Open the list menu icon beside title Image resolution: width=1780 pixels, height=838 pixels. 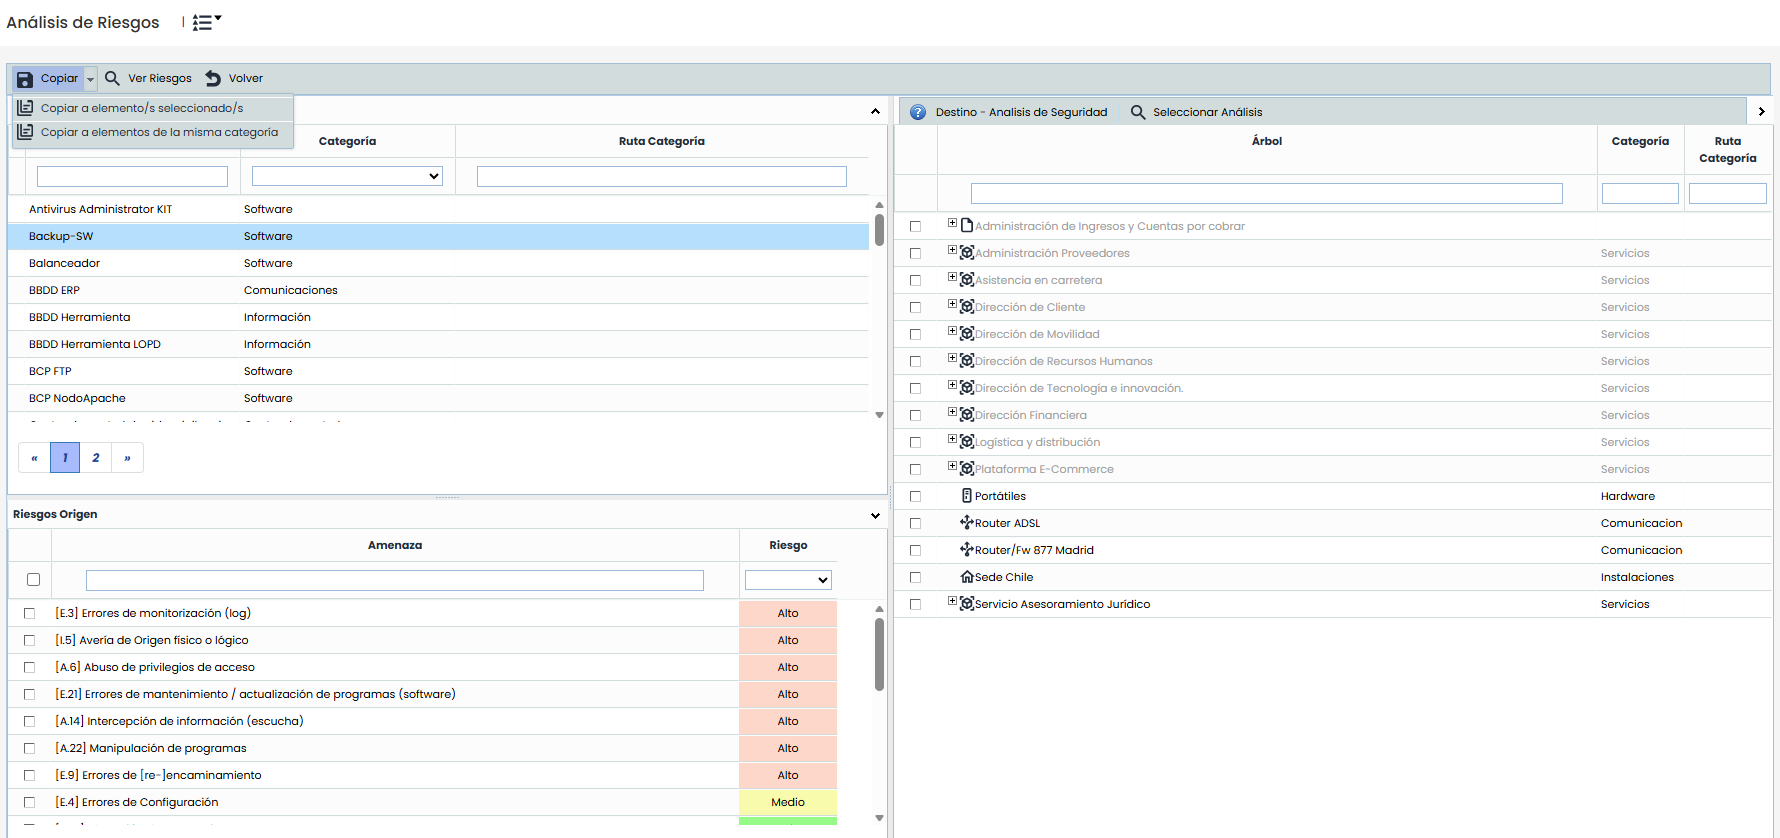point(206,22)
